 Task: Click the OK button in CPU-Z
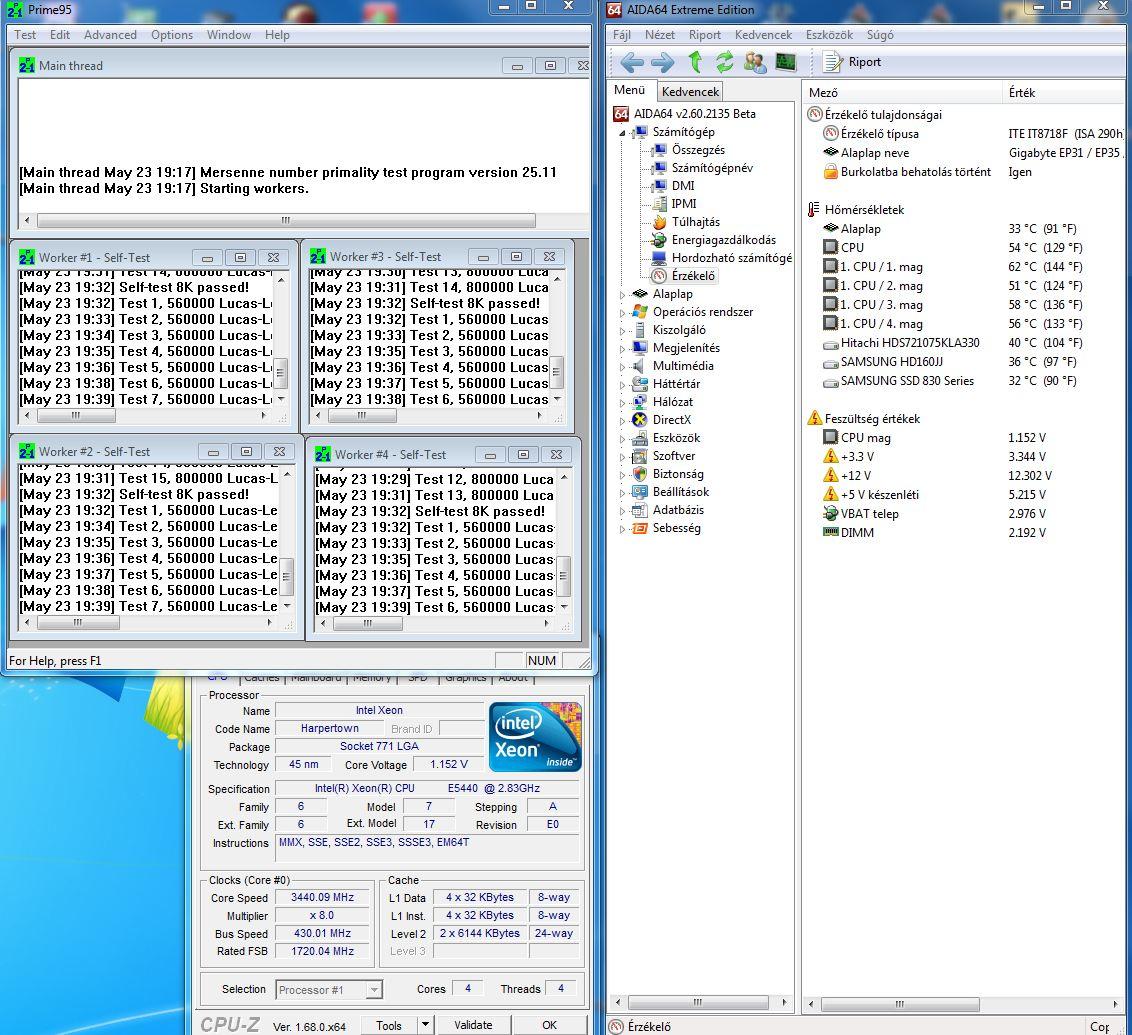pyautogui.click(x=549, y=1025)
